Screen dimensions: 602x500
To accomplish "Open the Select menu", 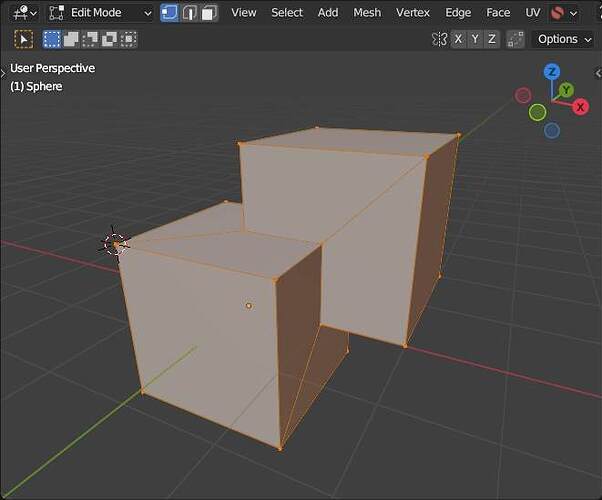I will [x=287, y=13].
